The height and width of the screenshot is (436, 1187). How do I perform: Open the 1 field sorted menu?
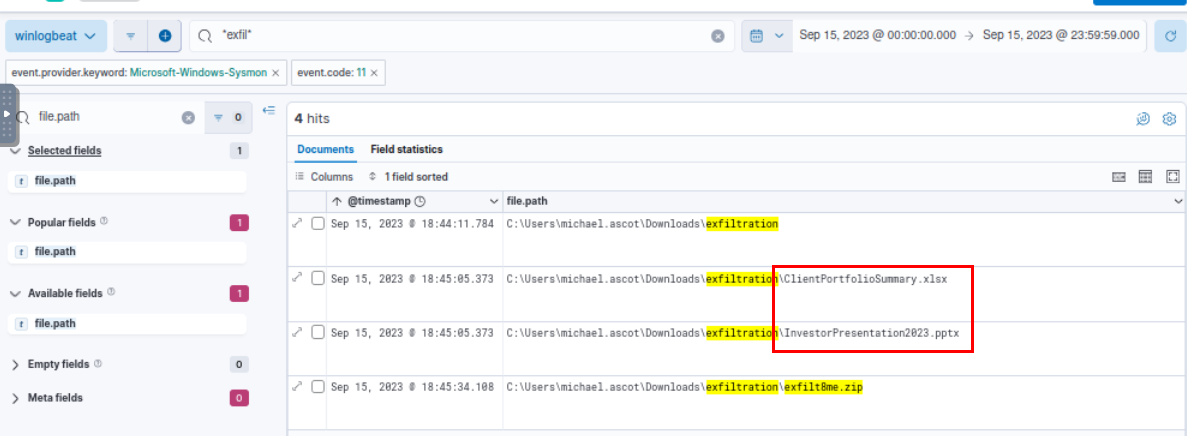[408, 176]
